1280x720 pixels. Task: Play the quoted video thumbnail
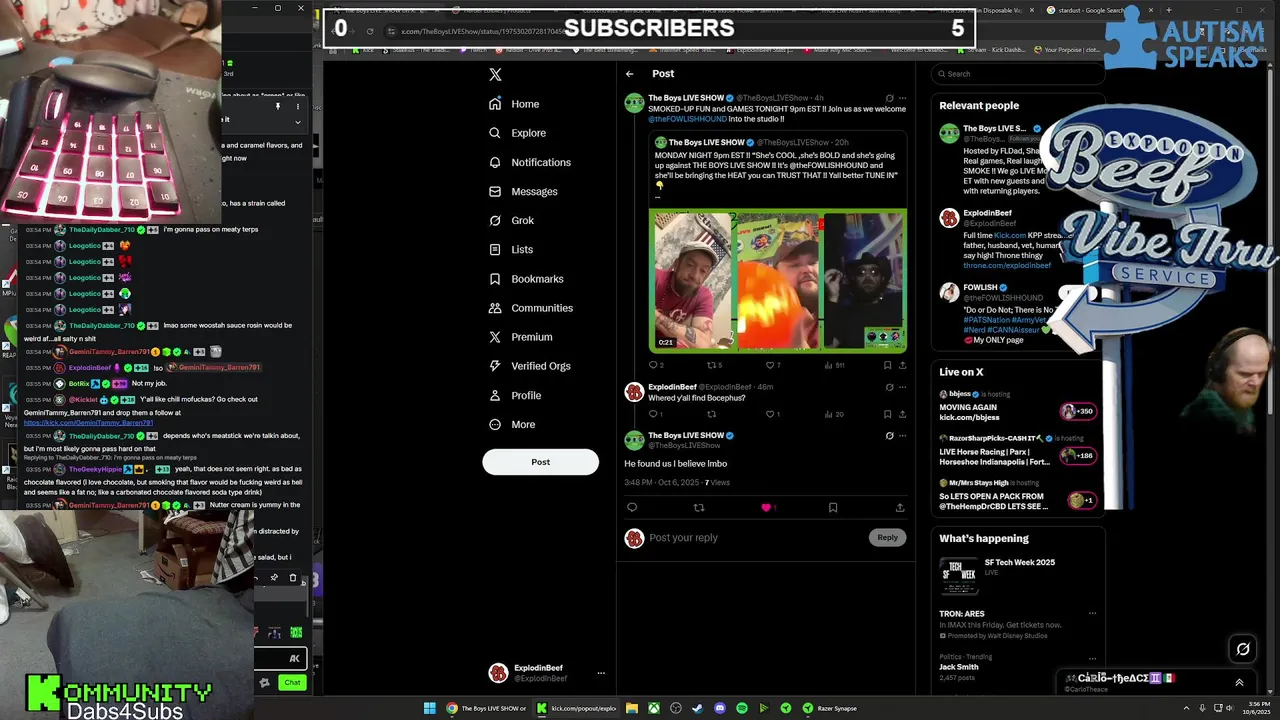click(x=778, y=281)
